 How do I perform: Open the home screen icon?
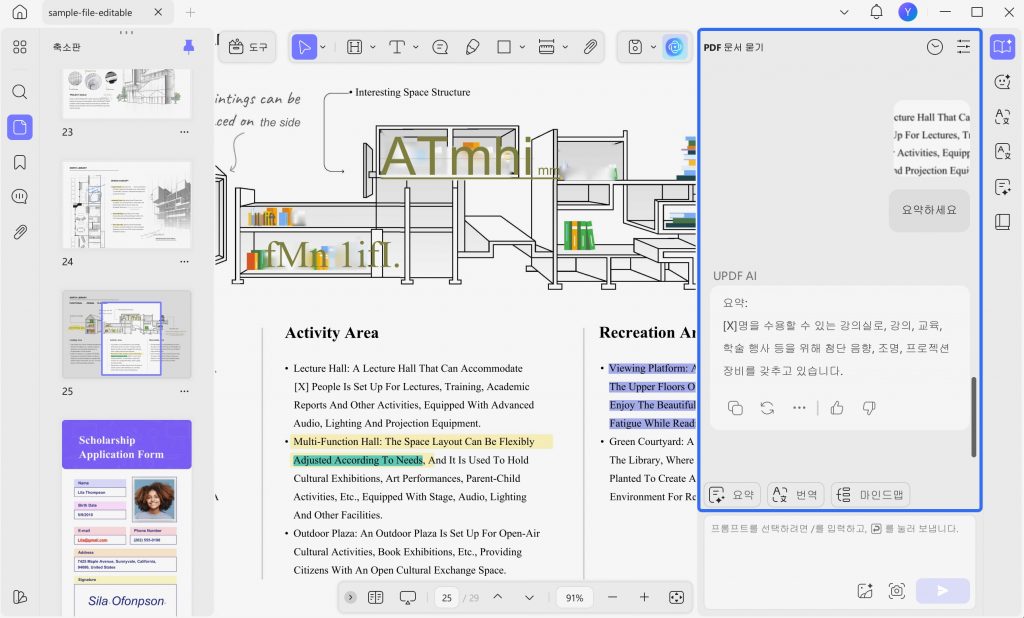20,12
